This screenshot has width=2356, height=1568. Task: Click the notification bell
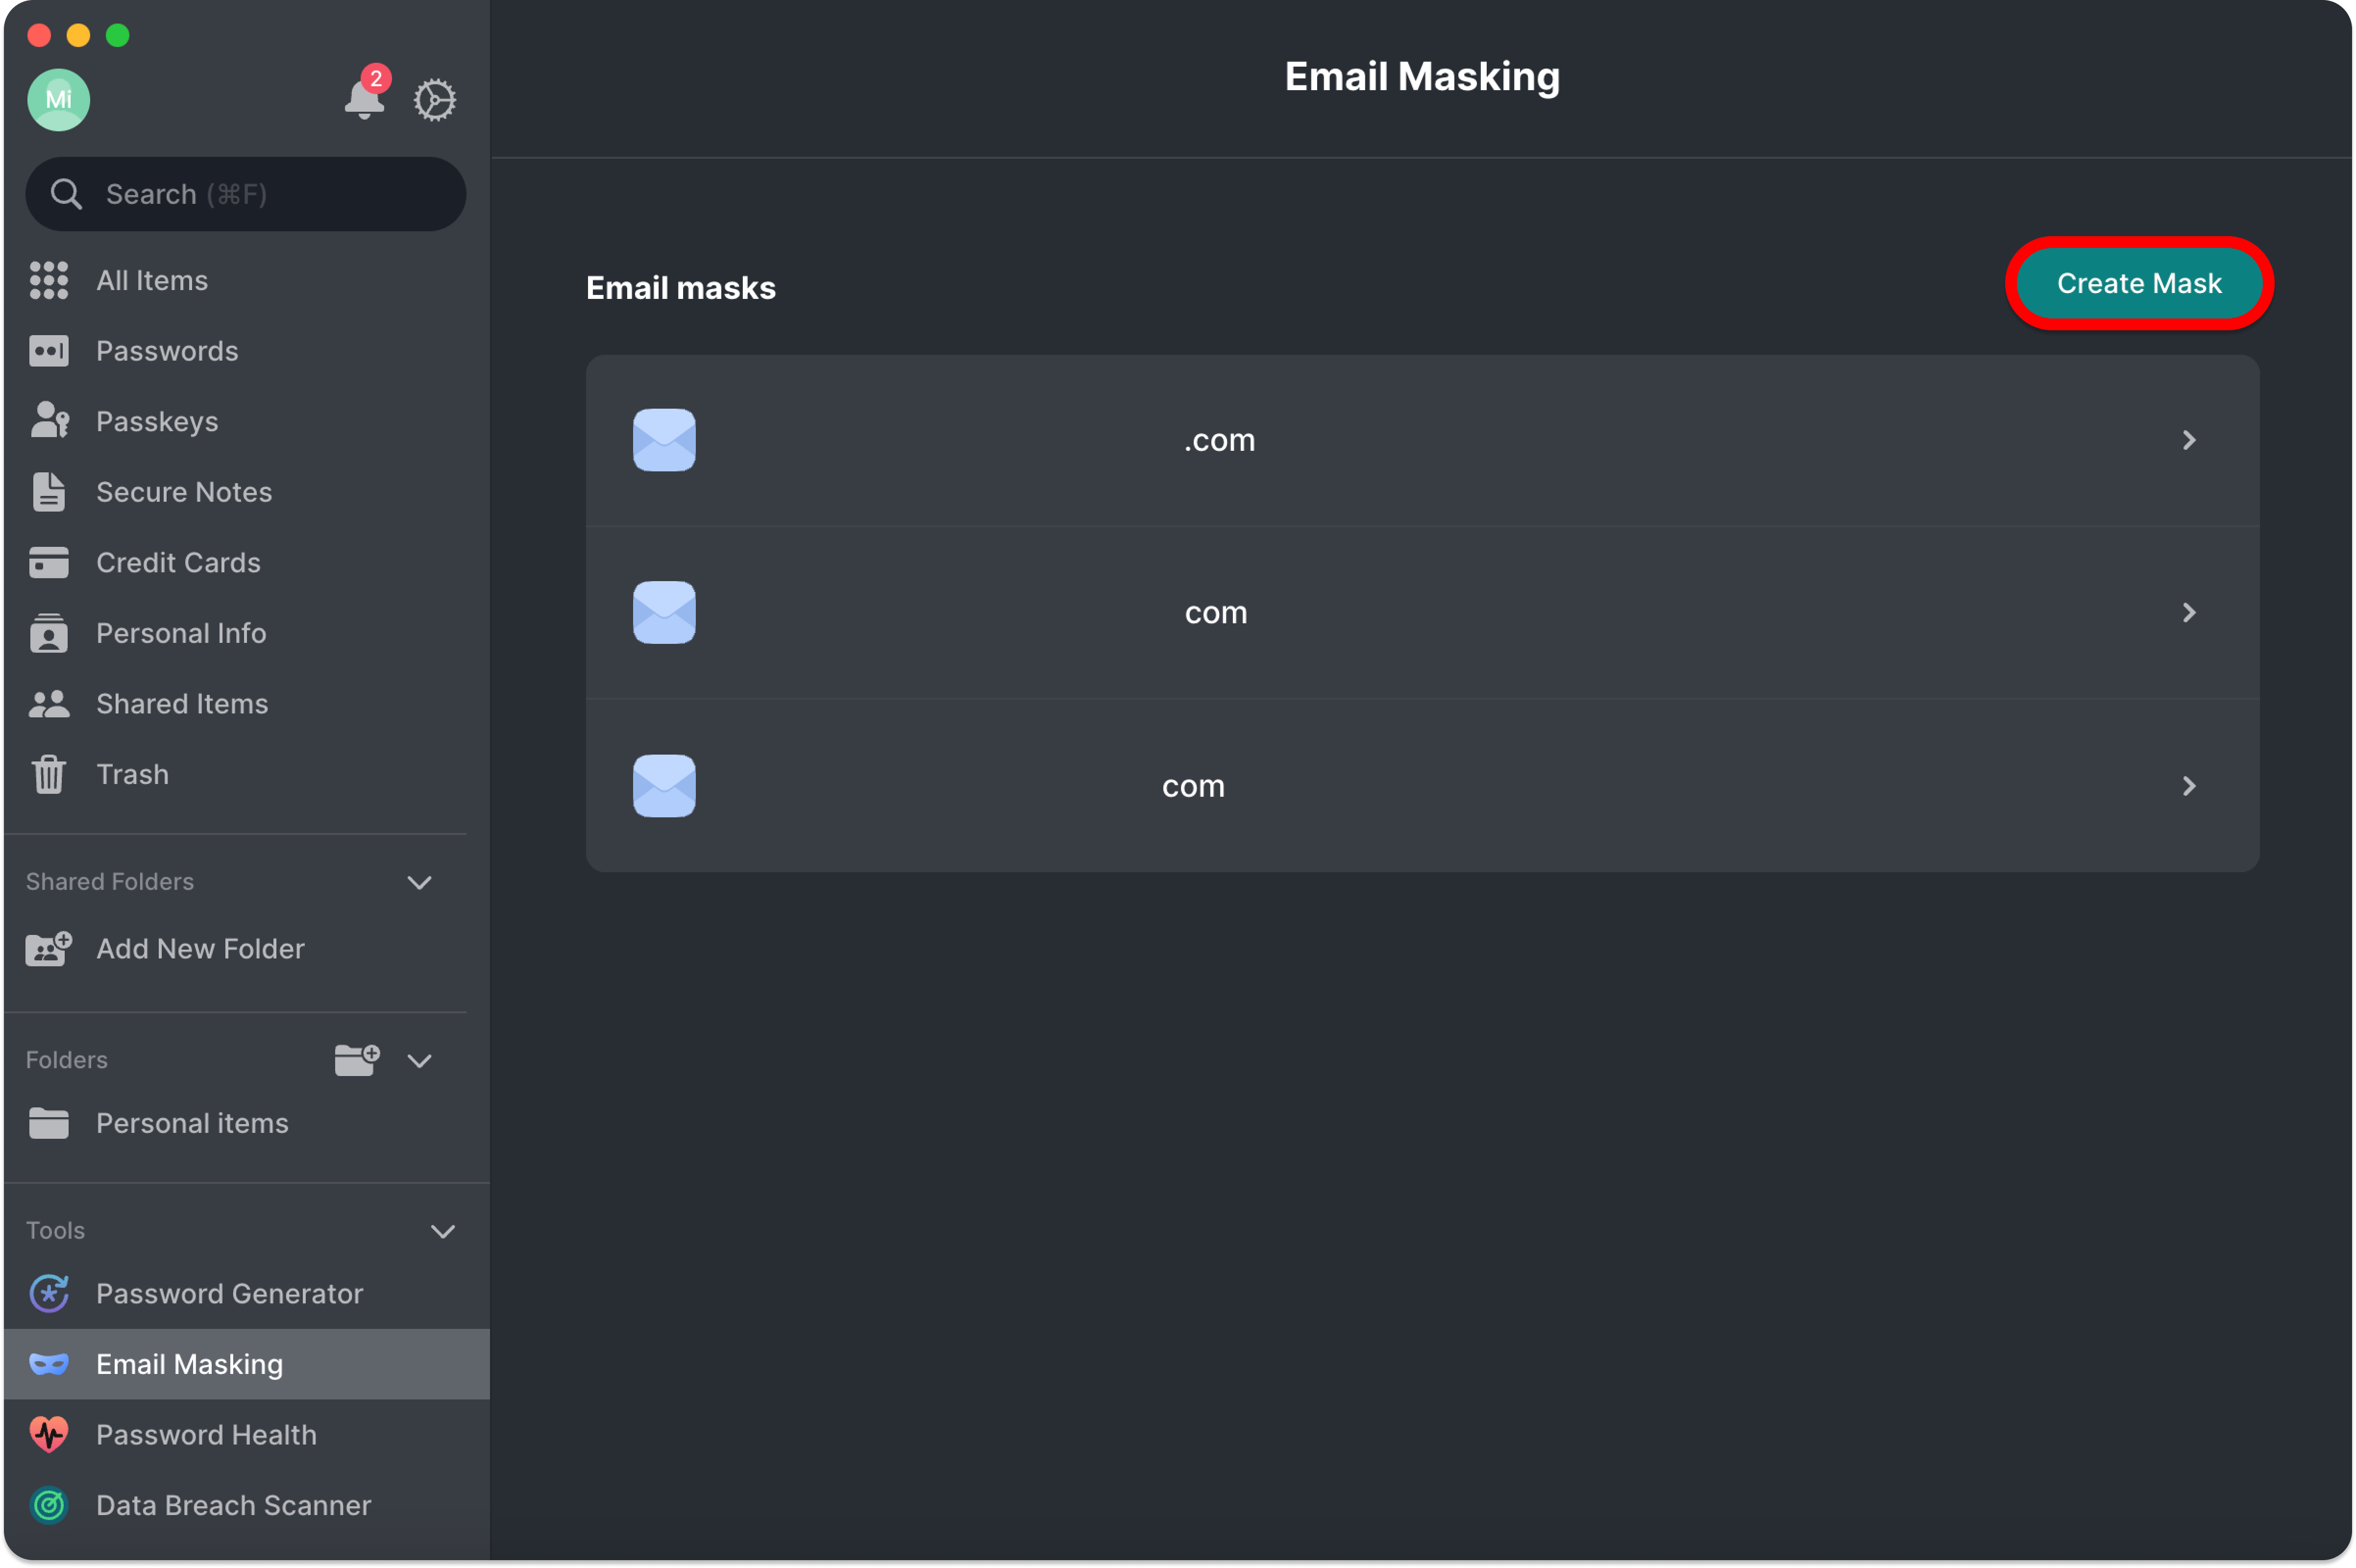[x=364, y=100]
